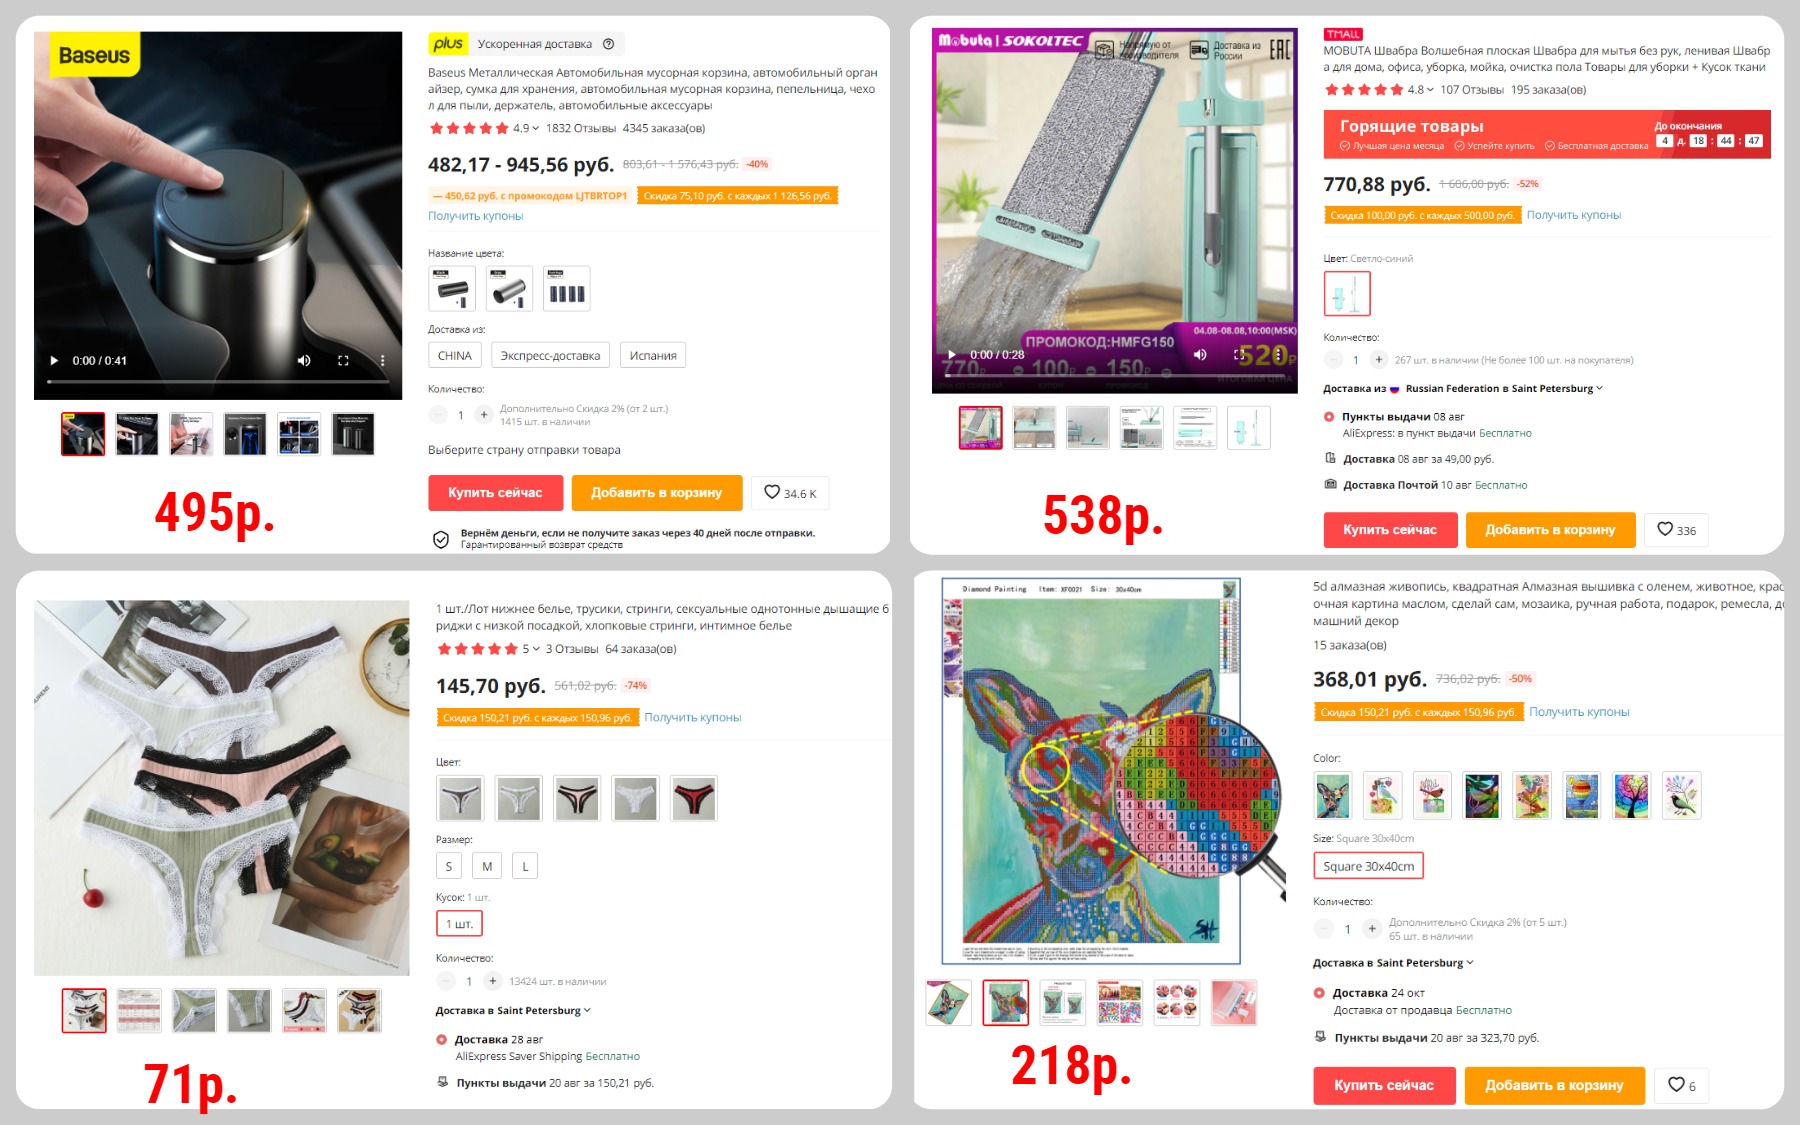Choose the Экспресс-доставка shipping option
Screen dimensions: 1800x1125
550,356
